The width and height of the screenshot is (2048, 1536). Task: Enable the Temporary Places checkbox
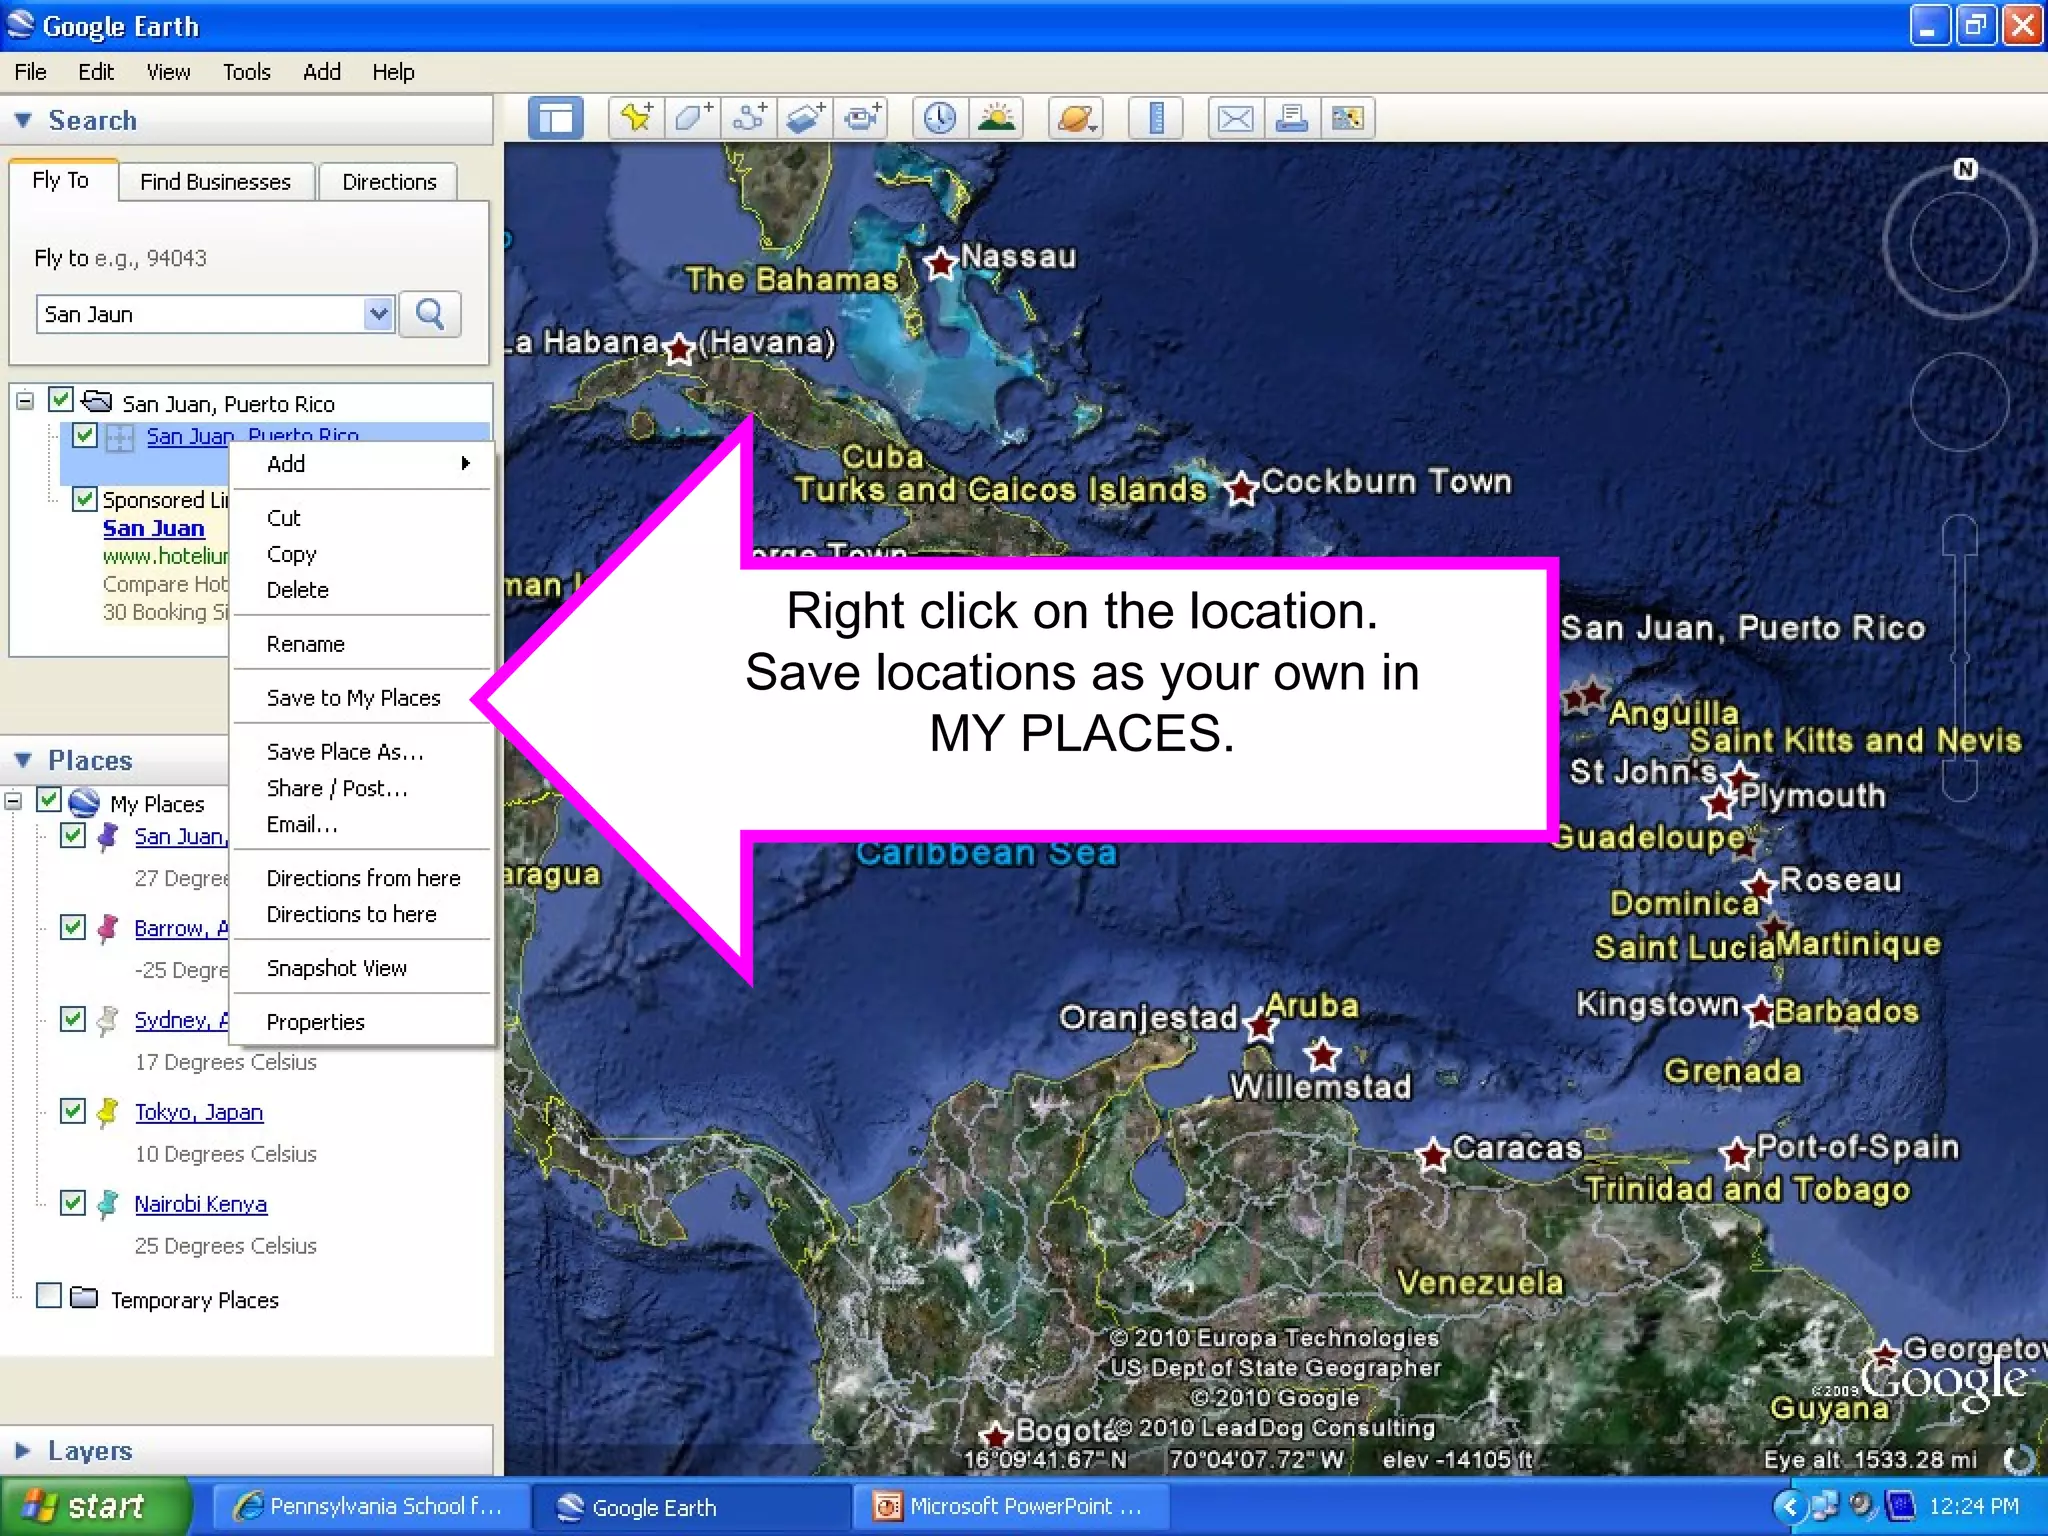[49, 1296]
